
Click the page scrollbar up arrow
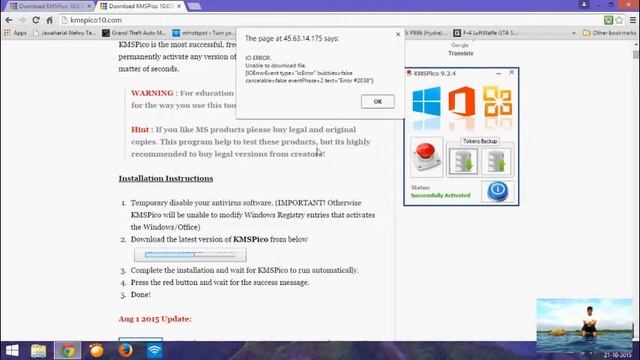636,44
